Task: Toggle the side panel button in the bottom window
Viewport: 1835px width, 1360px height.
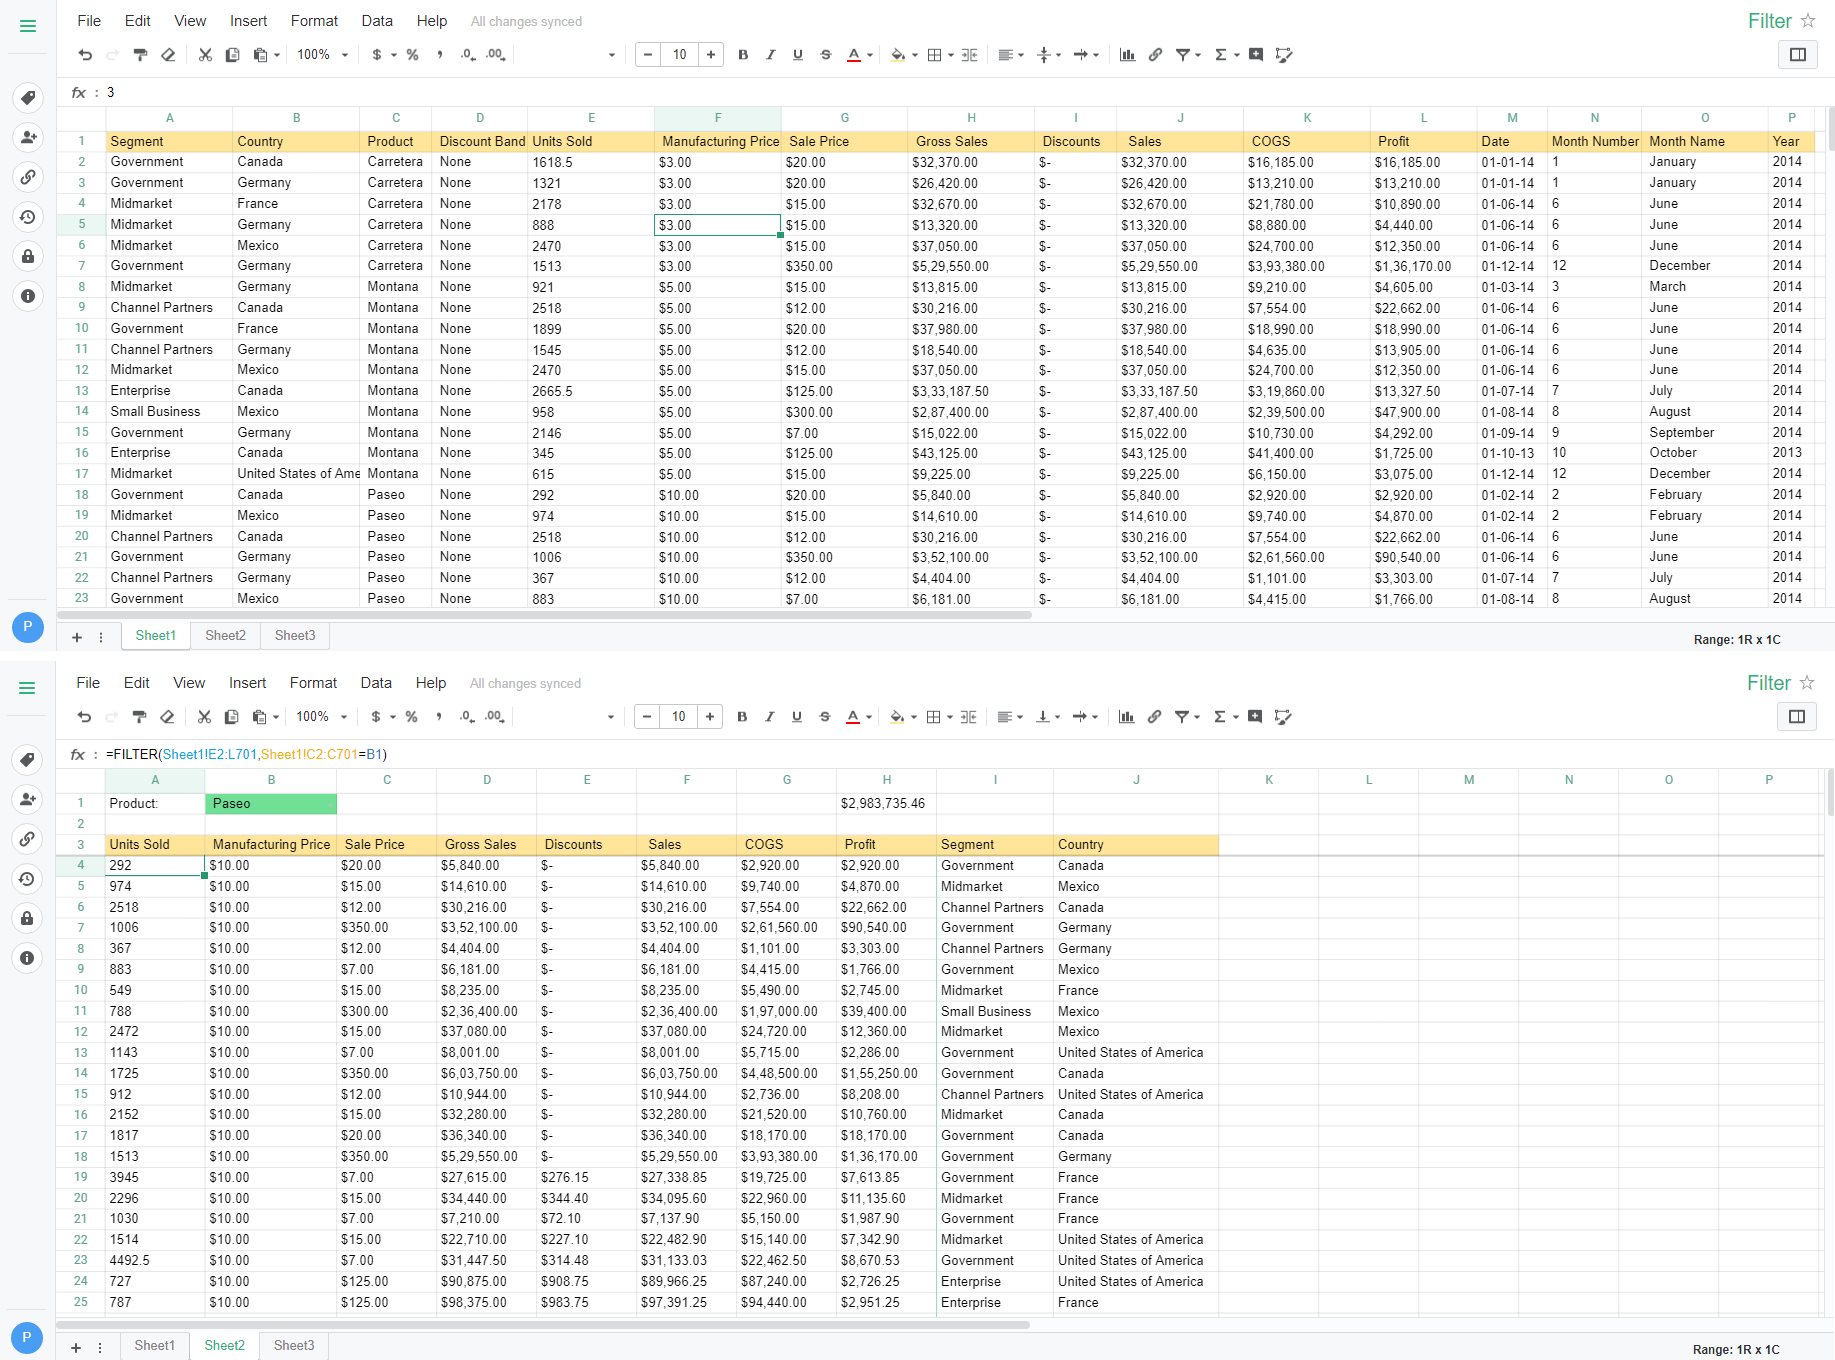Action: point(1797,717)
